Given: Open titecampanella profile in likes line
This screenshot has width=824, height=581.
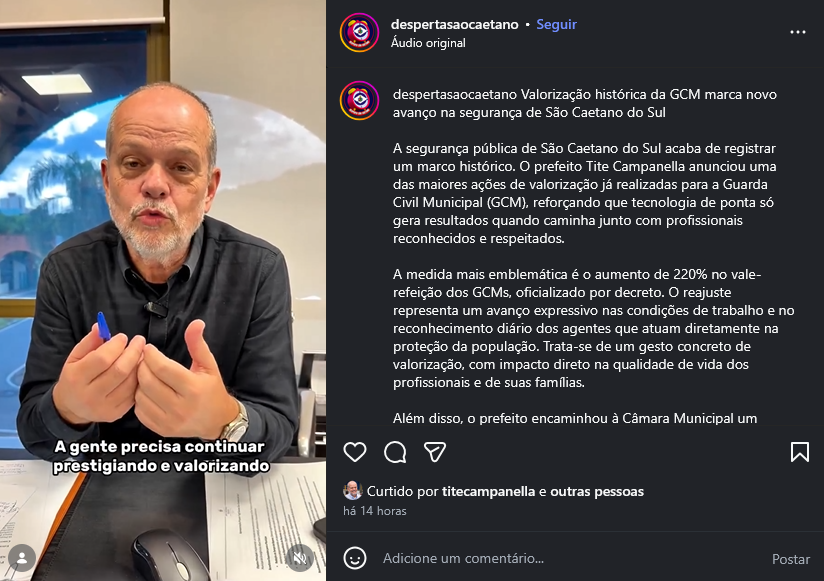Looking at the screenshot, I should (x=488, y=491).
